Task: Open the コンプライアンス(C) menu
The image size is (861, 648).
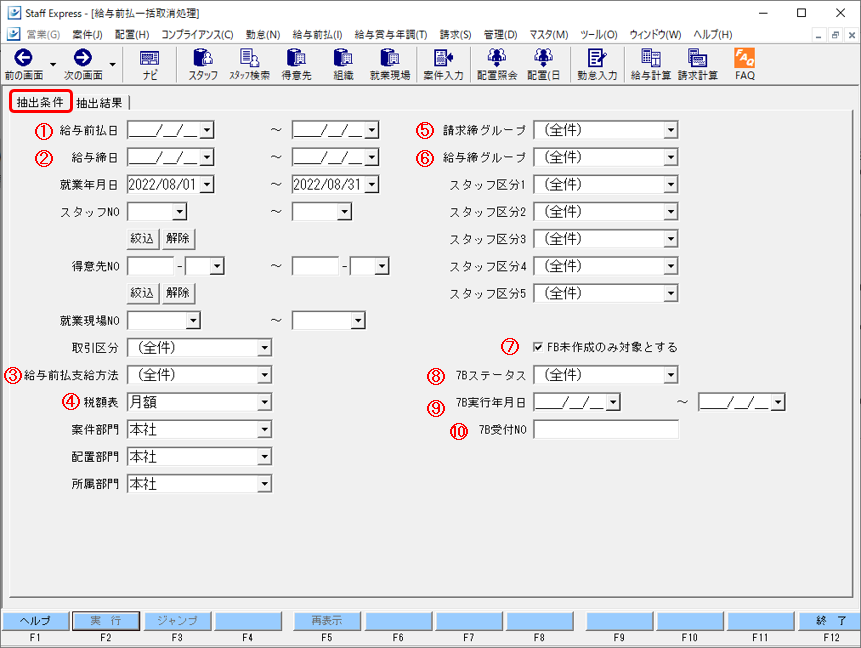Action: [x=197, y=35]
